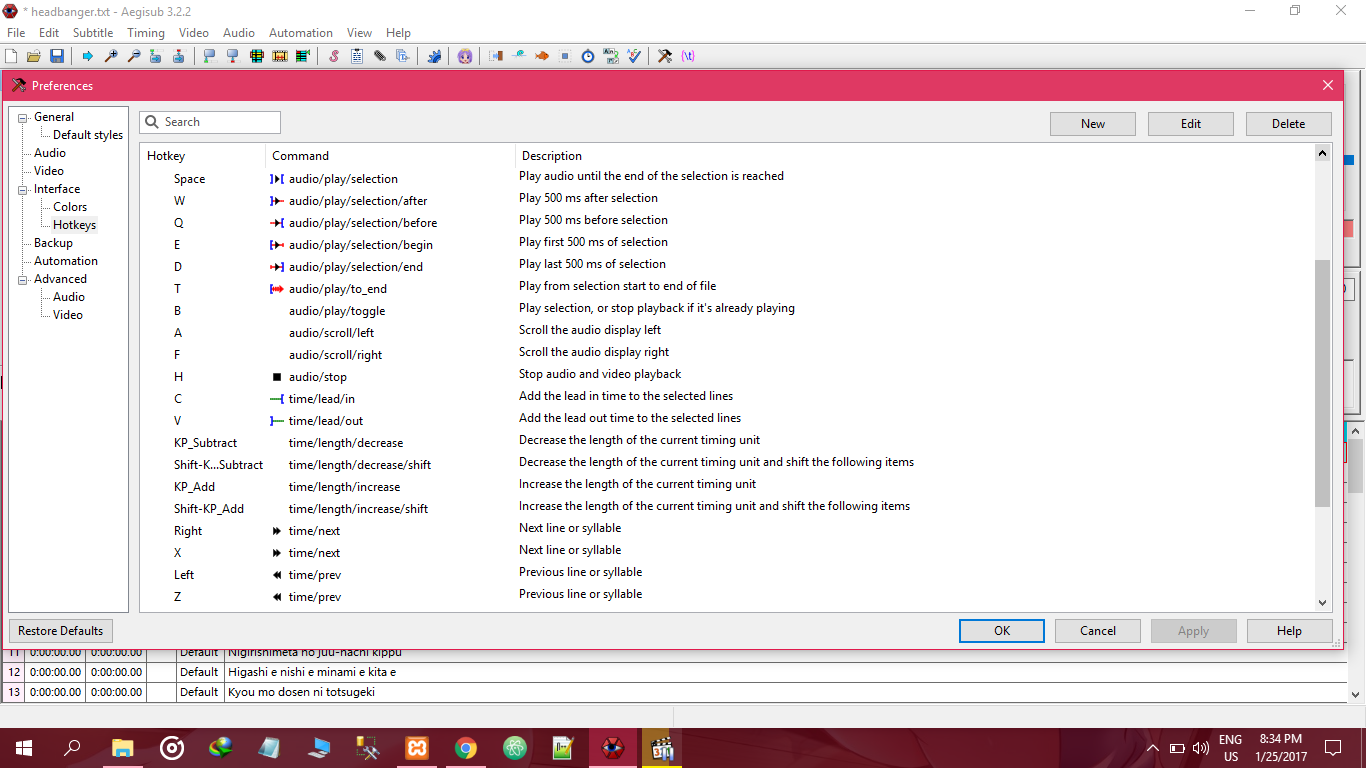
Task: Collapse the General tree node
Action: click(x=23, y=117)
